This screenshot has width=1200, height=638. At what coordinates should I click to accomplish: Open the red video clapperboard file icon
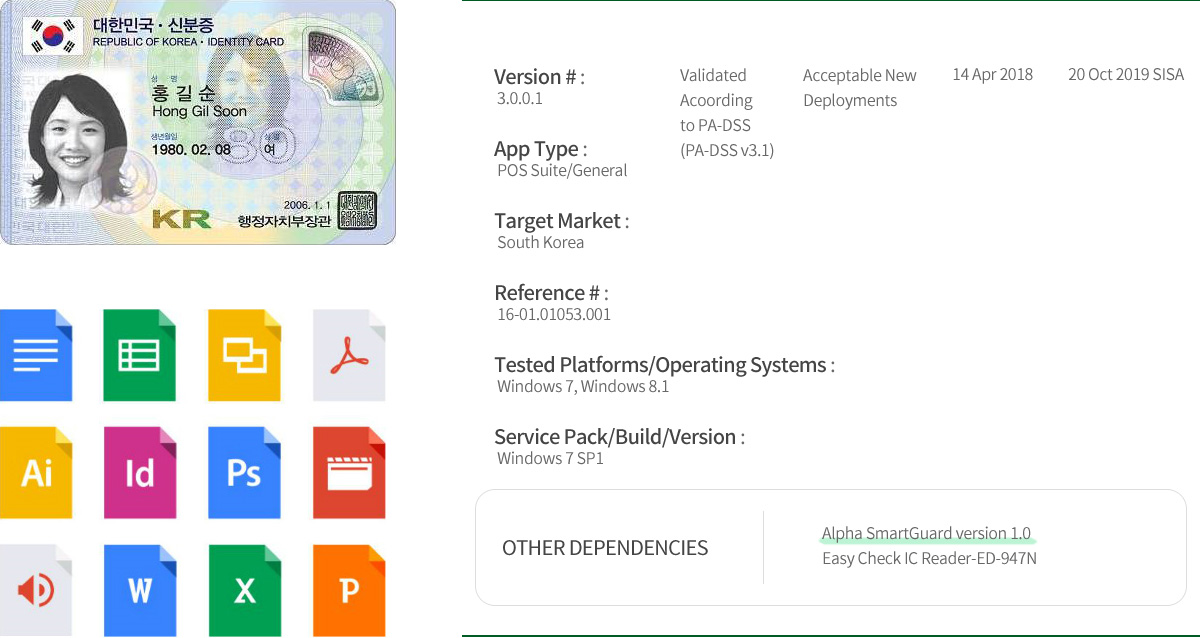[x=349, y=472]
